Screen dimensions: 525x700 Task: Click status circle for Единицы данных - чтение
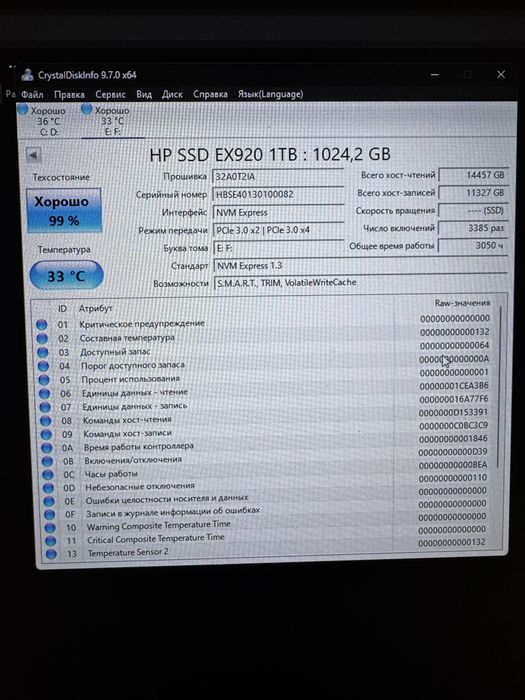click(44, 394)
